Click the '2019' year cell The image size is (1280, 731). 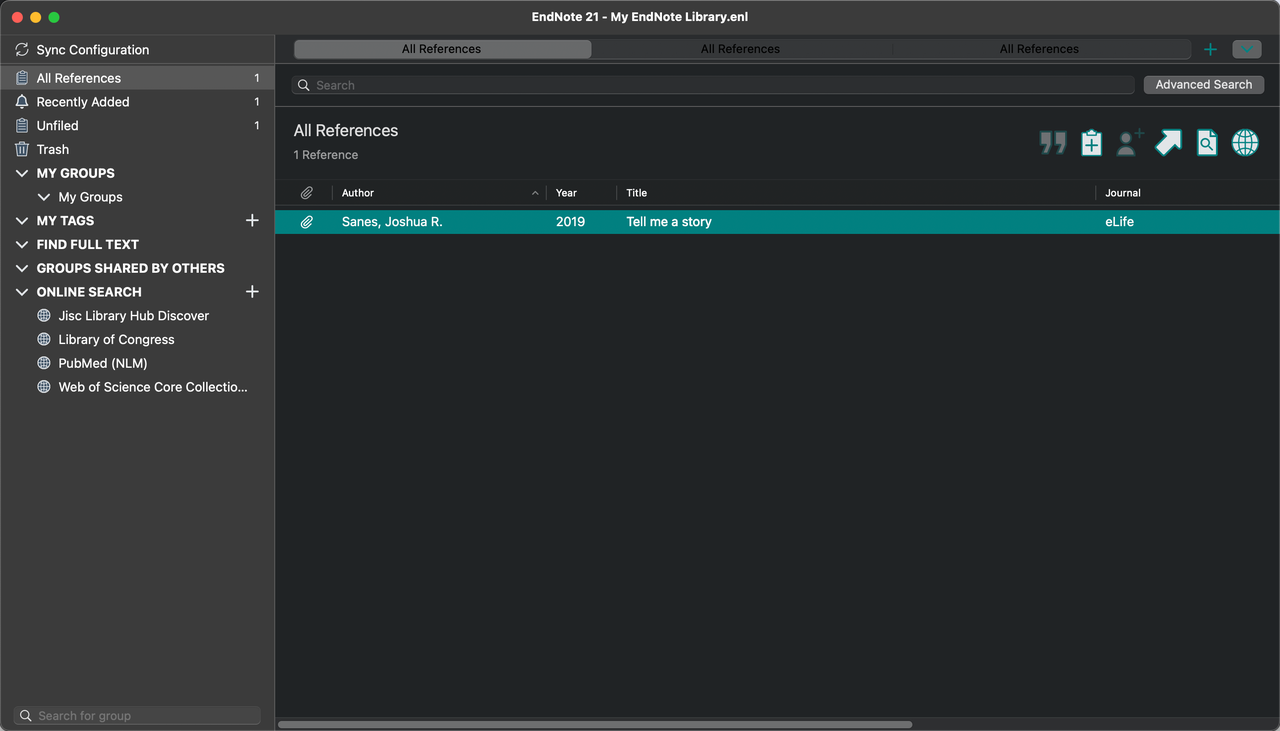570,222
